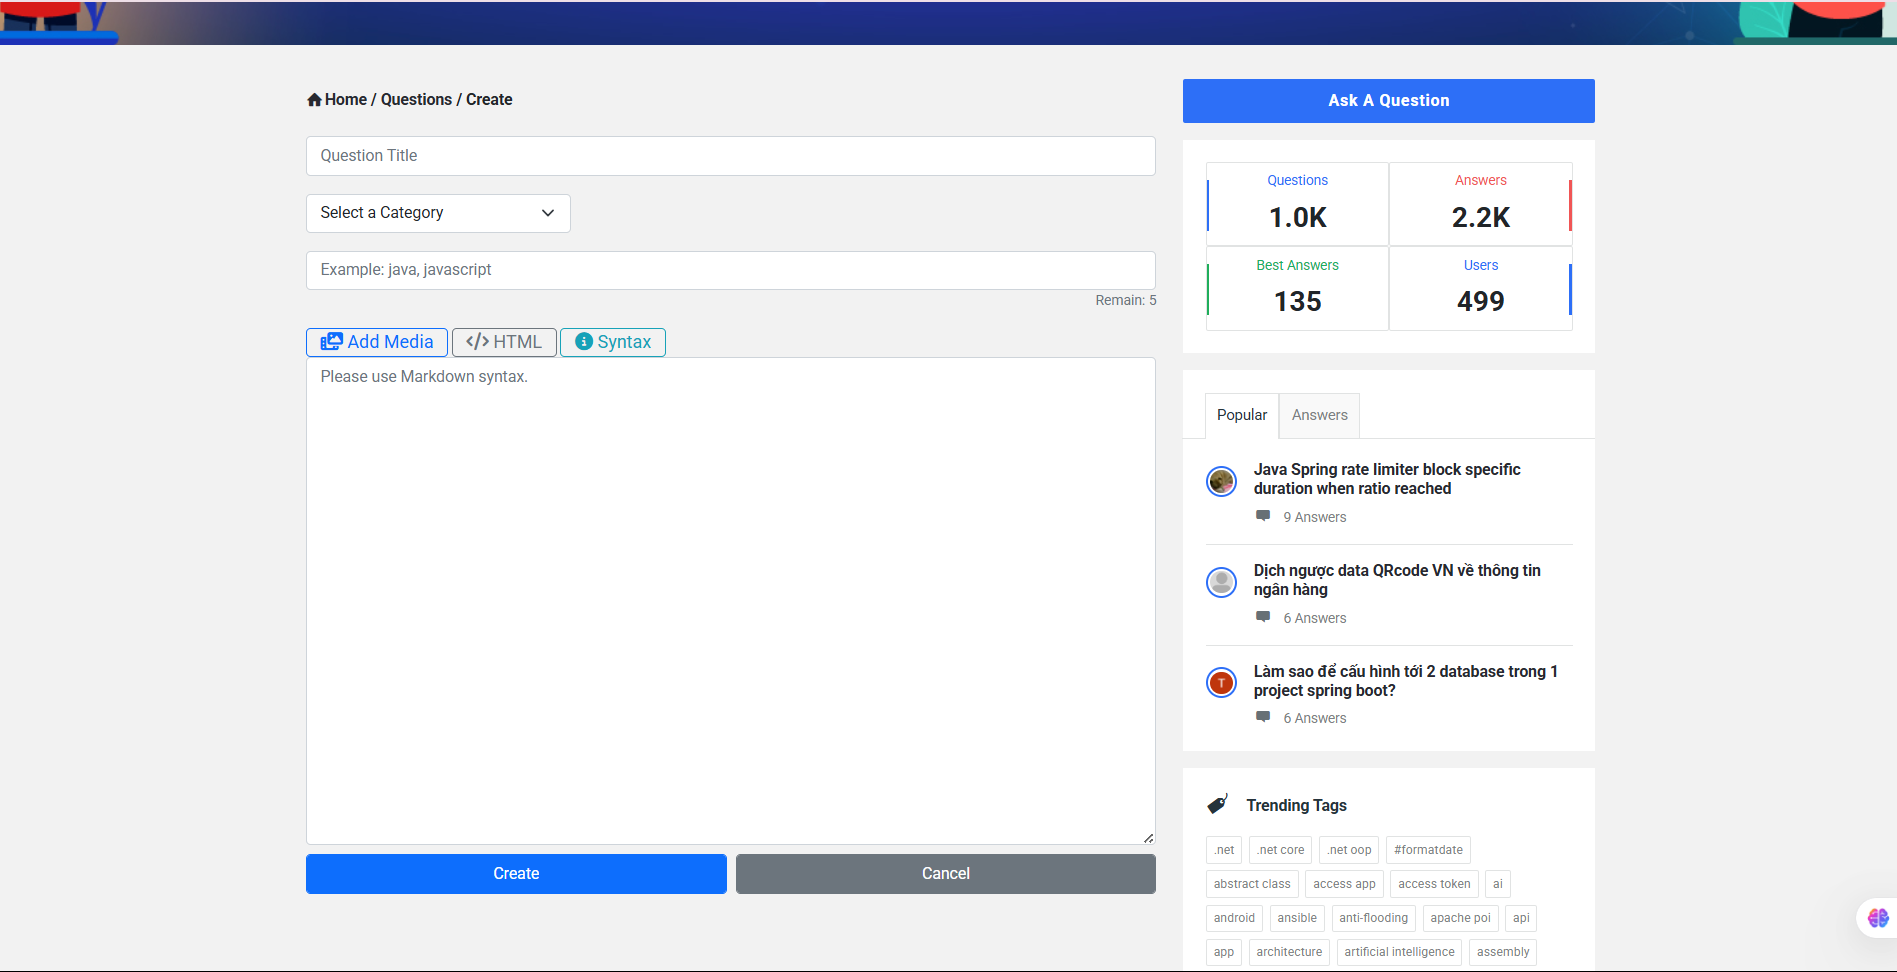Open Java Spring rate limiter question
The width and height of the screenshot is (1897, 972).
coord(1387,479)
